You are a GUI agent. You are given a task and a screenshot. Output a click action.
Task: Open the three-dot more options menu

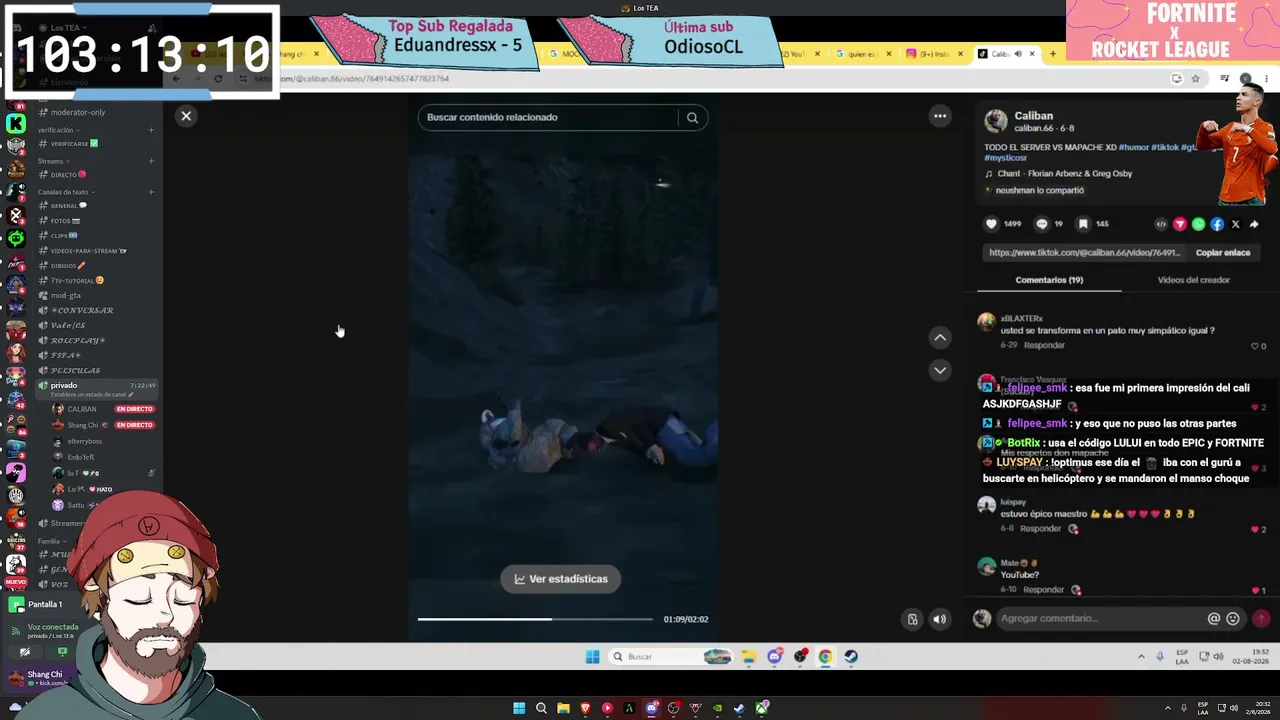940,116
